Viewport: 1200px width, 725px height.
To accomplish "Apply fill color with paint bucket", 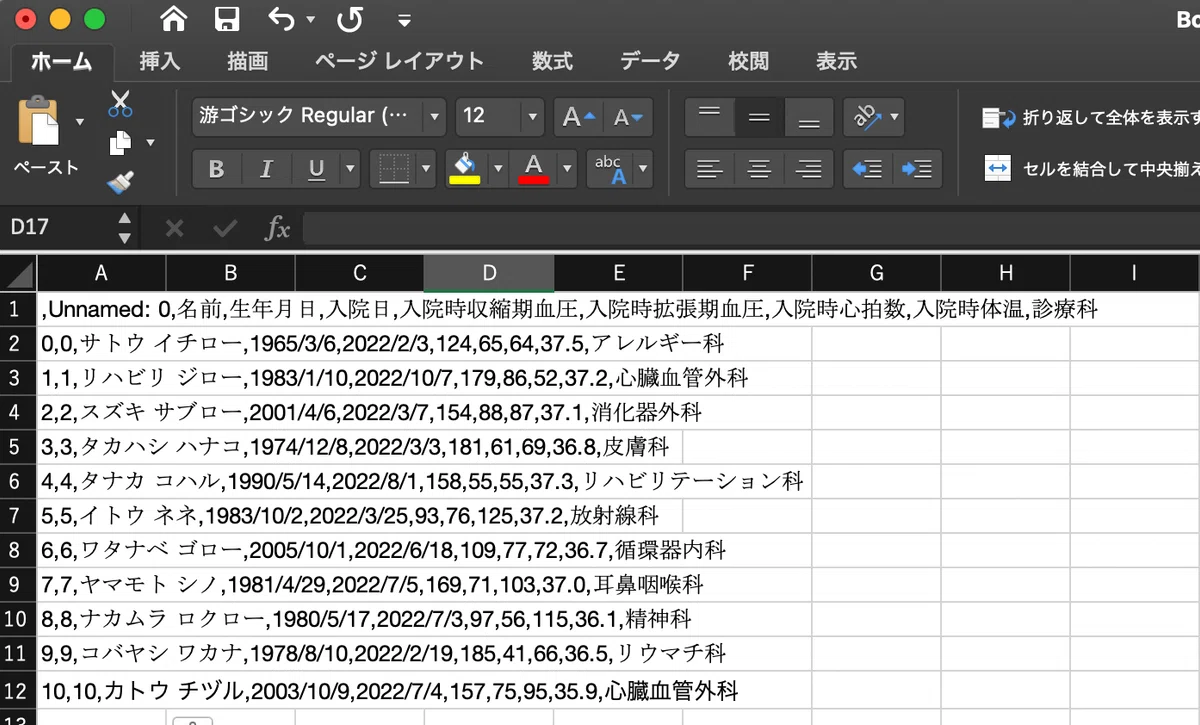I will pos(464,168).
